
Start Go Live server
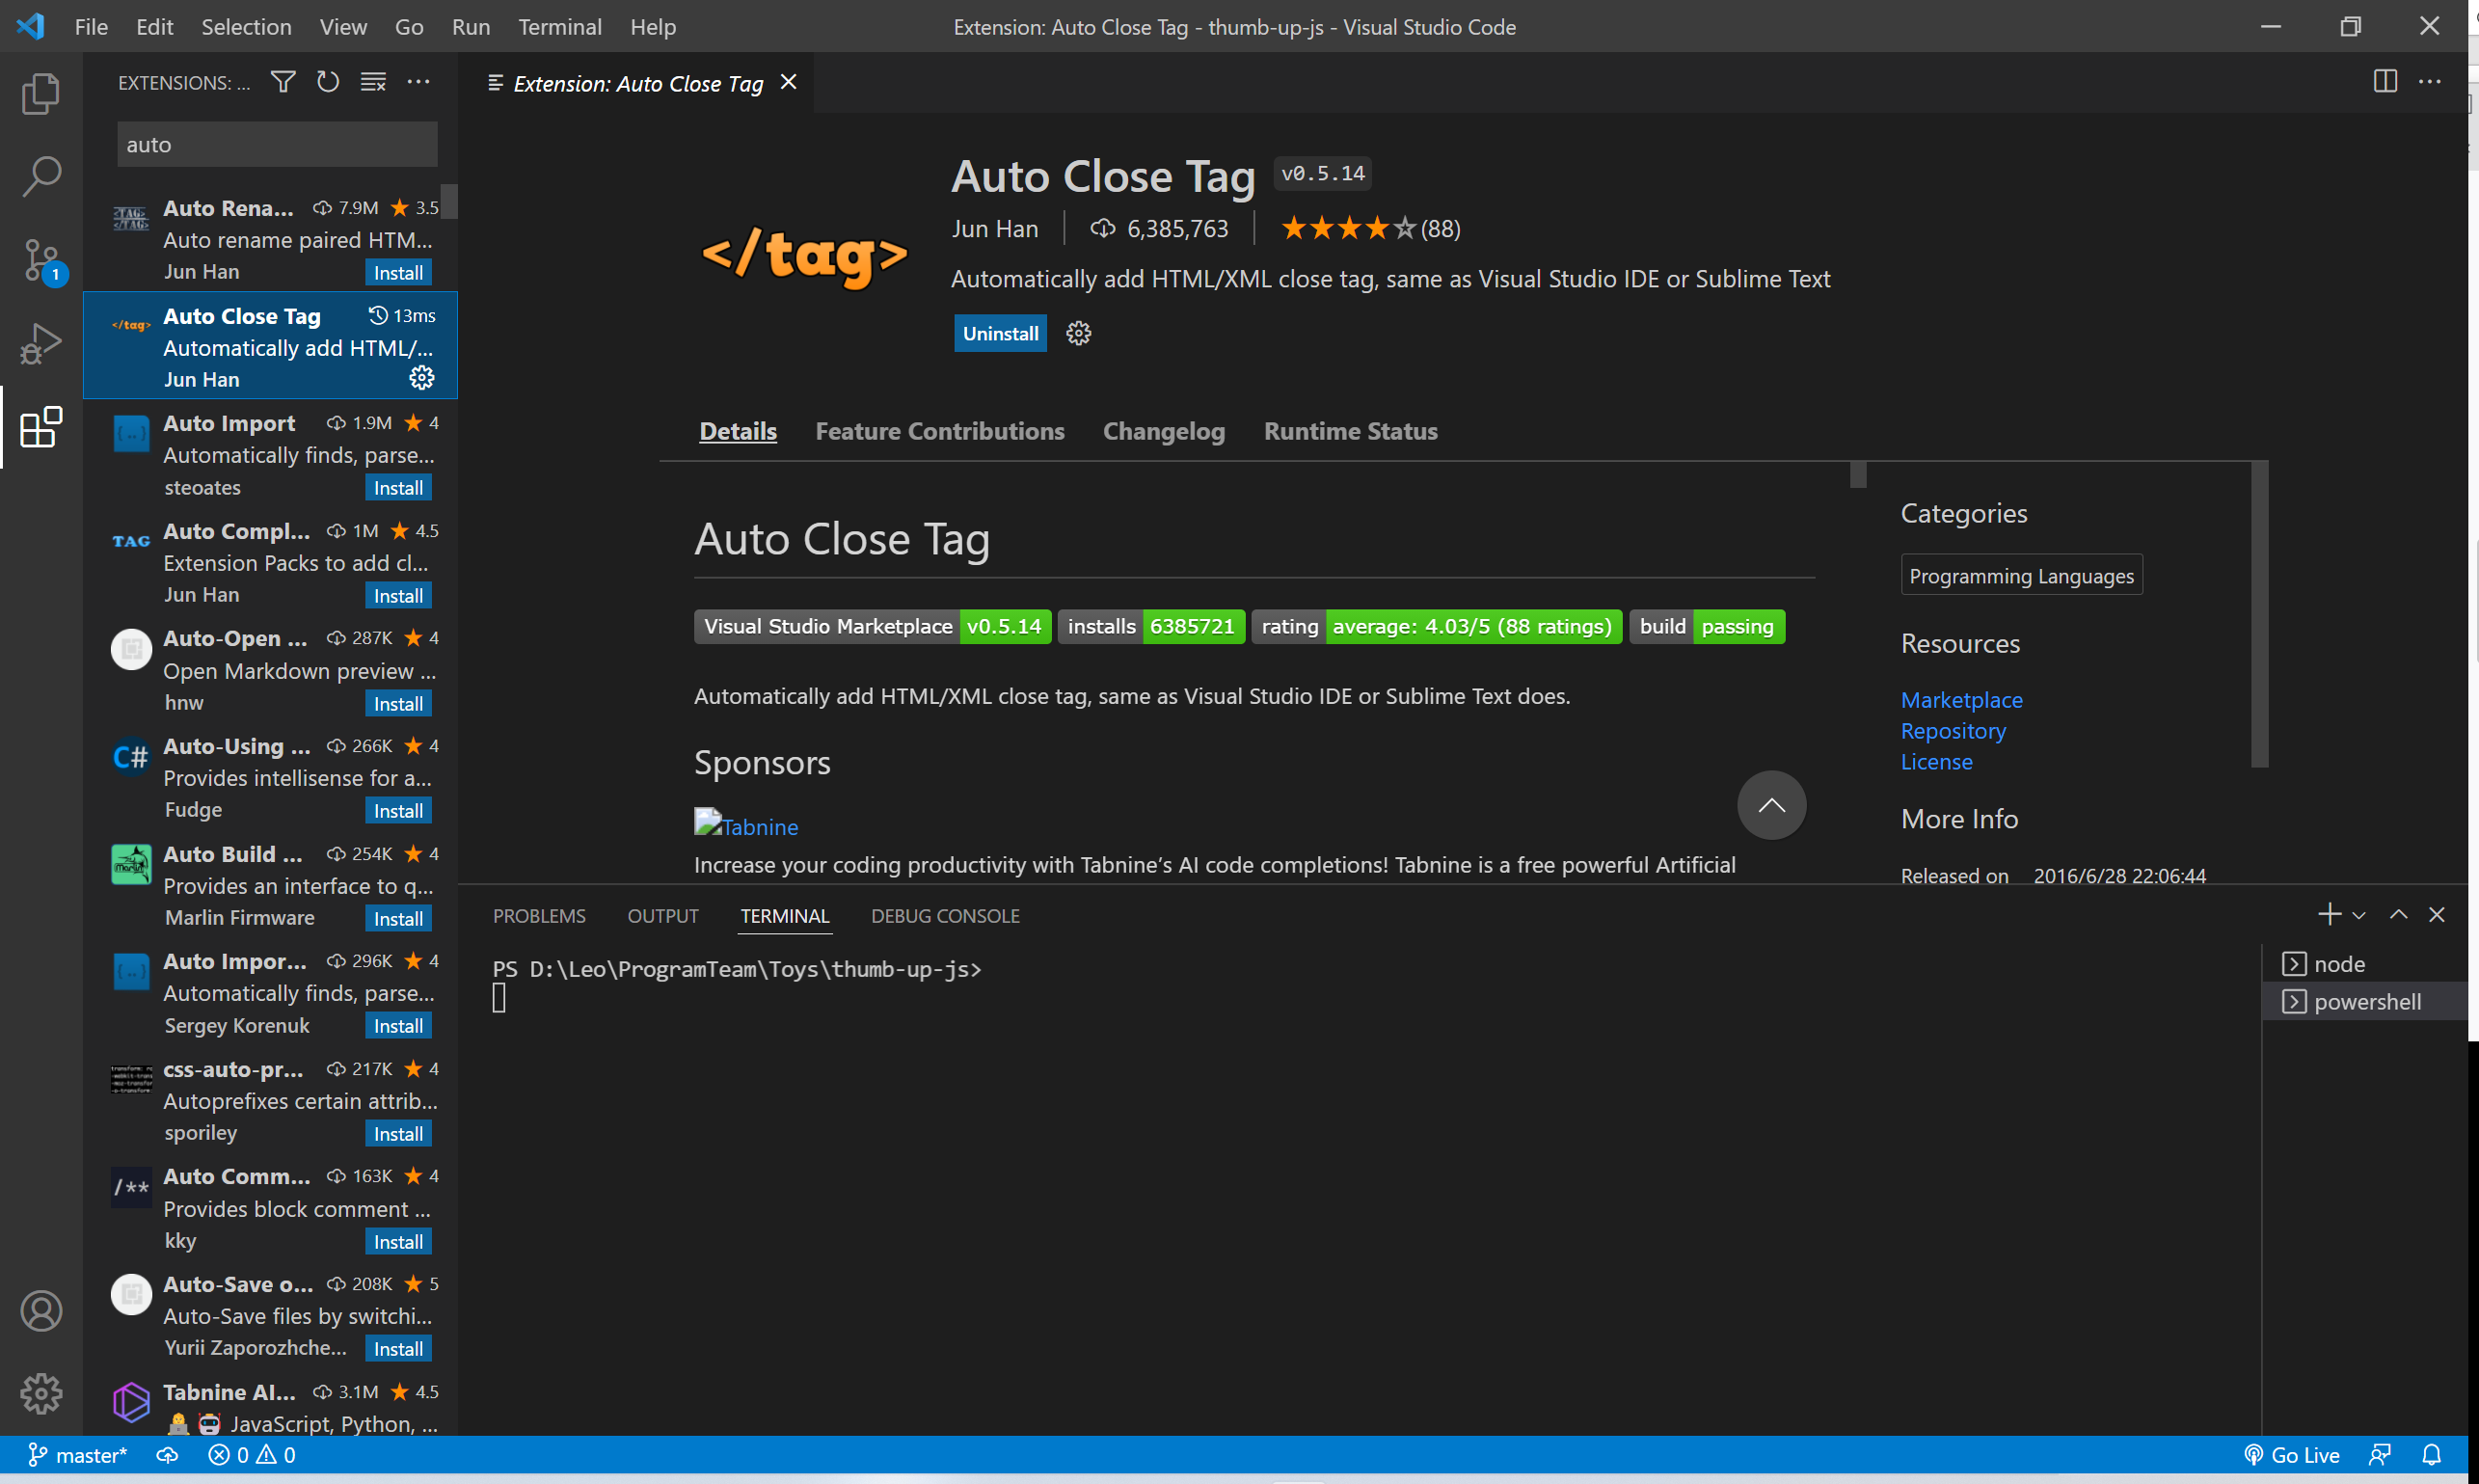point(2291,1455)
